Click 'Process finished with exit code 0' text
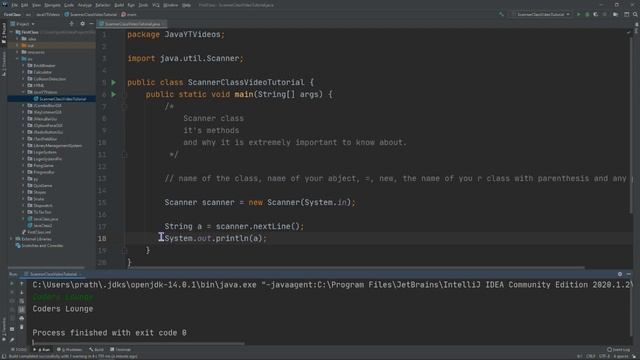This screenshot has height=360, width=640. point(109,333)
